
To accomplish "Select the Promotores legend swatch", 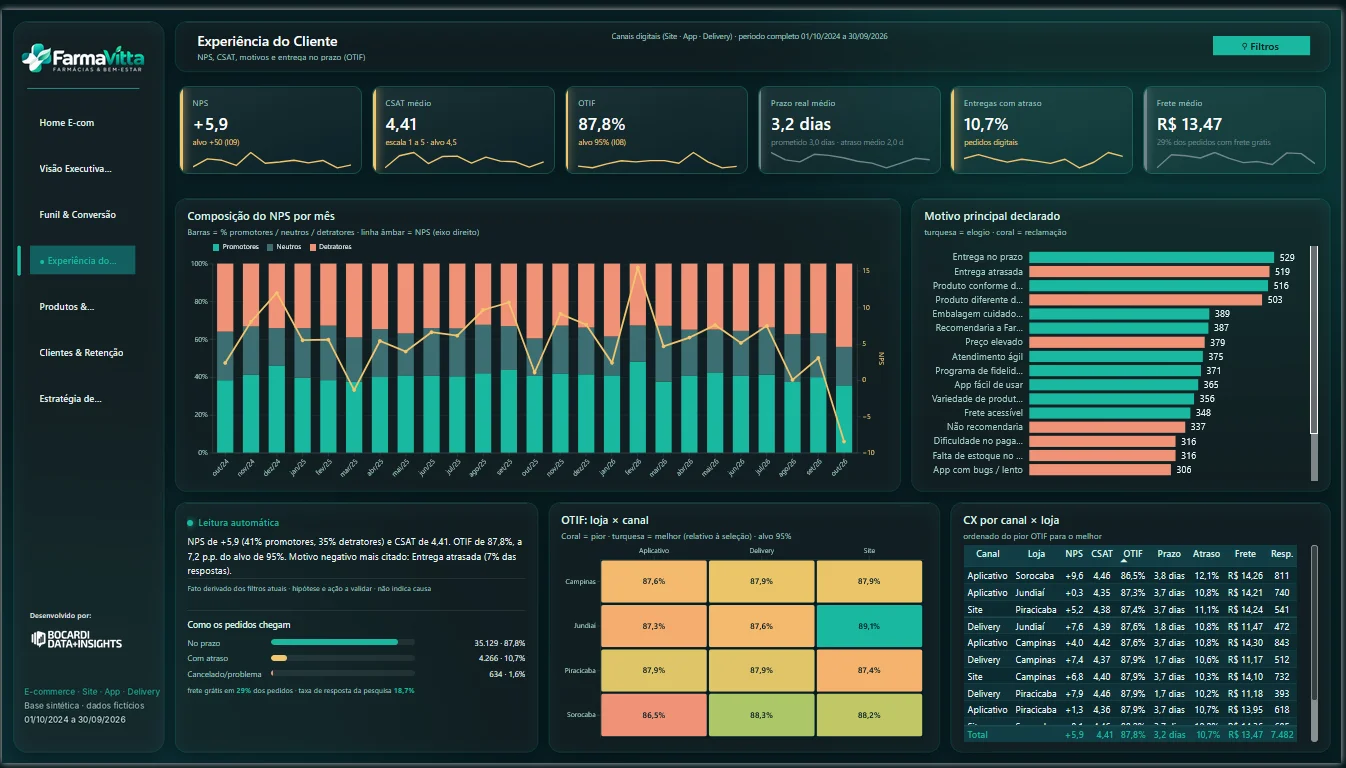I will click(x=216, y=246).
